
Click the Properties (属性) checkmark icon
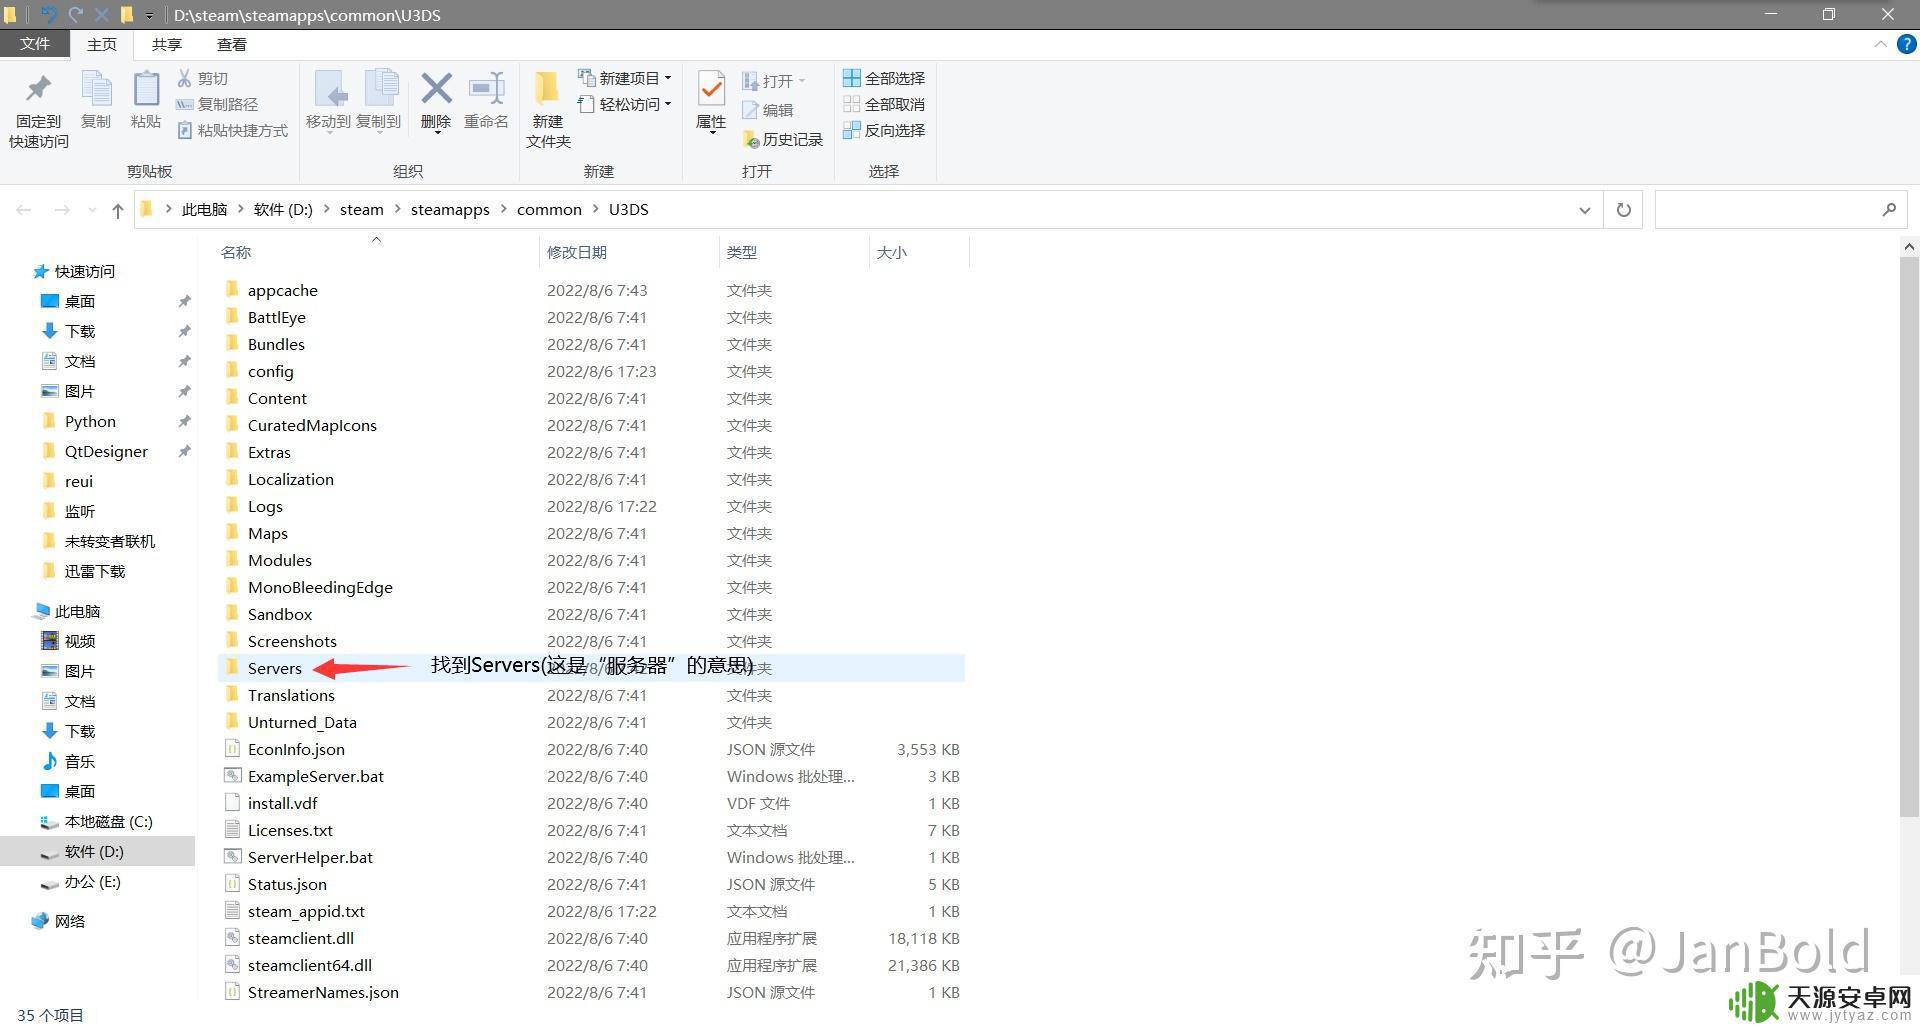(711, 89)
